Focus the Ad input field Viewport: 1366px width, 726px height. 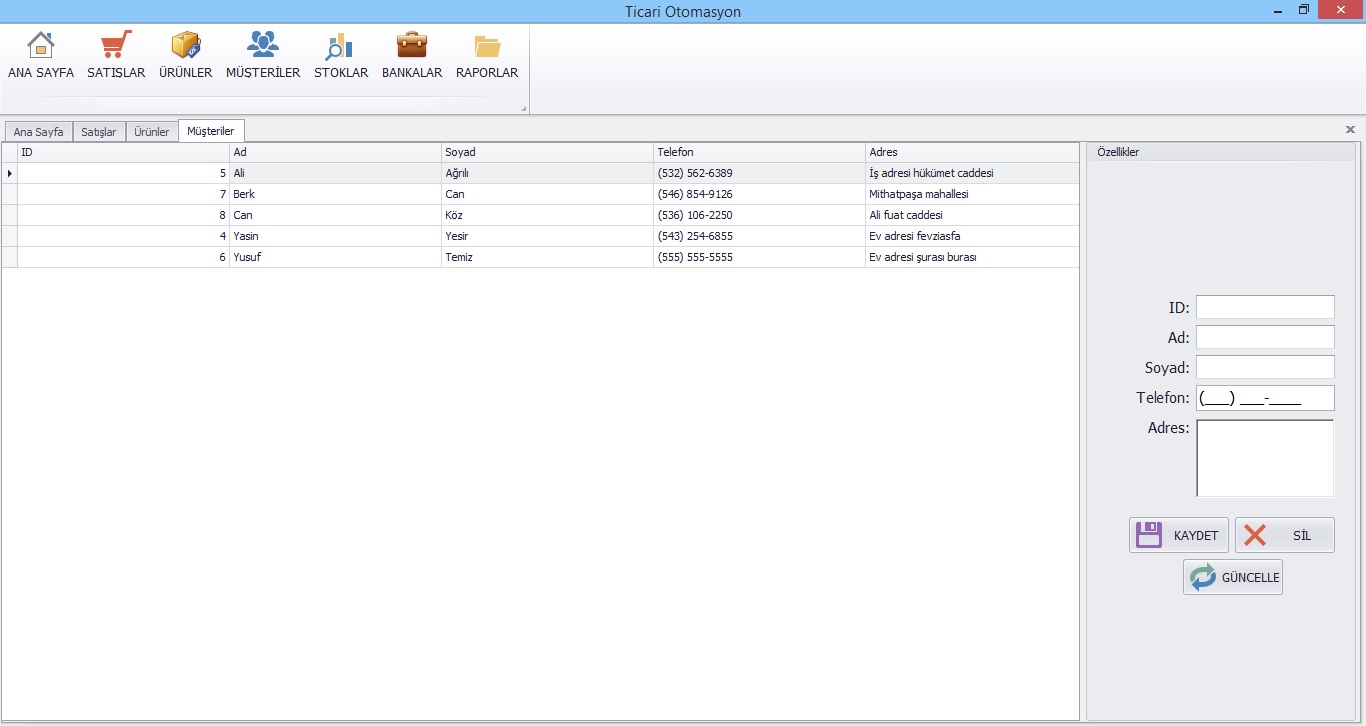click(1265, 337)
